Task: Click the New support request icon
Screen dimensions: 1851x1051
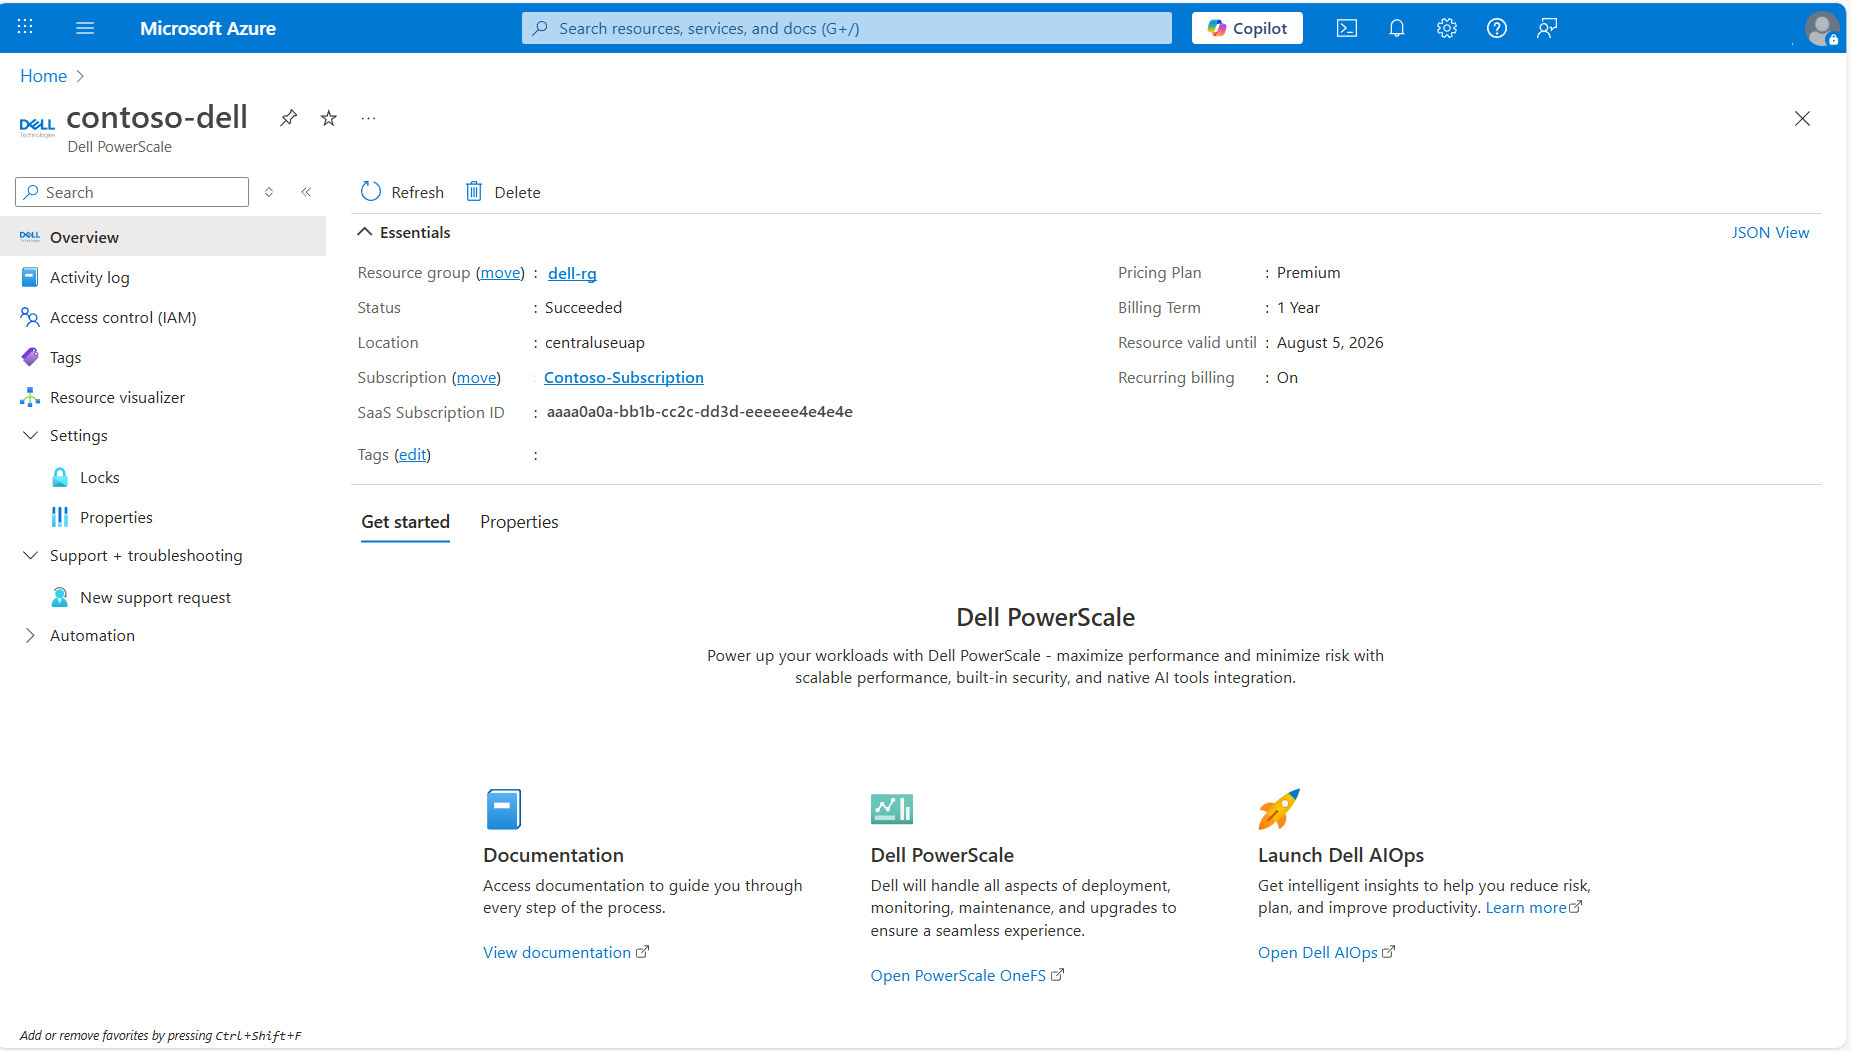Action: [60, 597]
